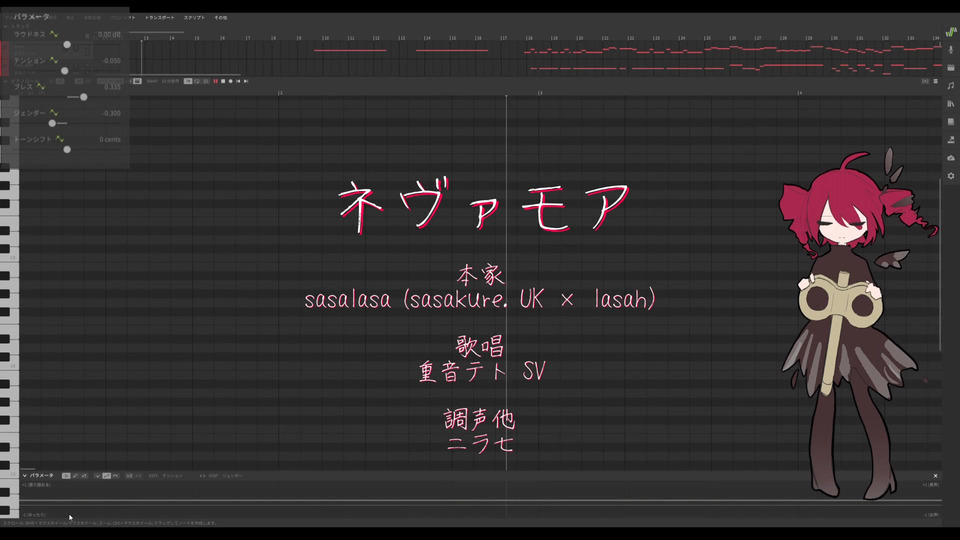The height and width of the screenshot is (540, 960).
Task: Click the 0.00 dB loudness value
Action: tap(109, 34)
